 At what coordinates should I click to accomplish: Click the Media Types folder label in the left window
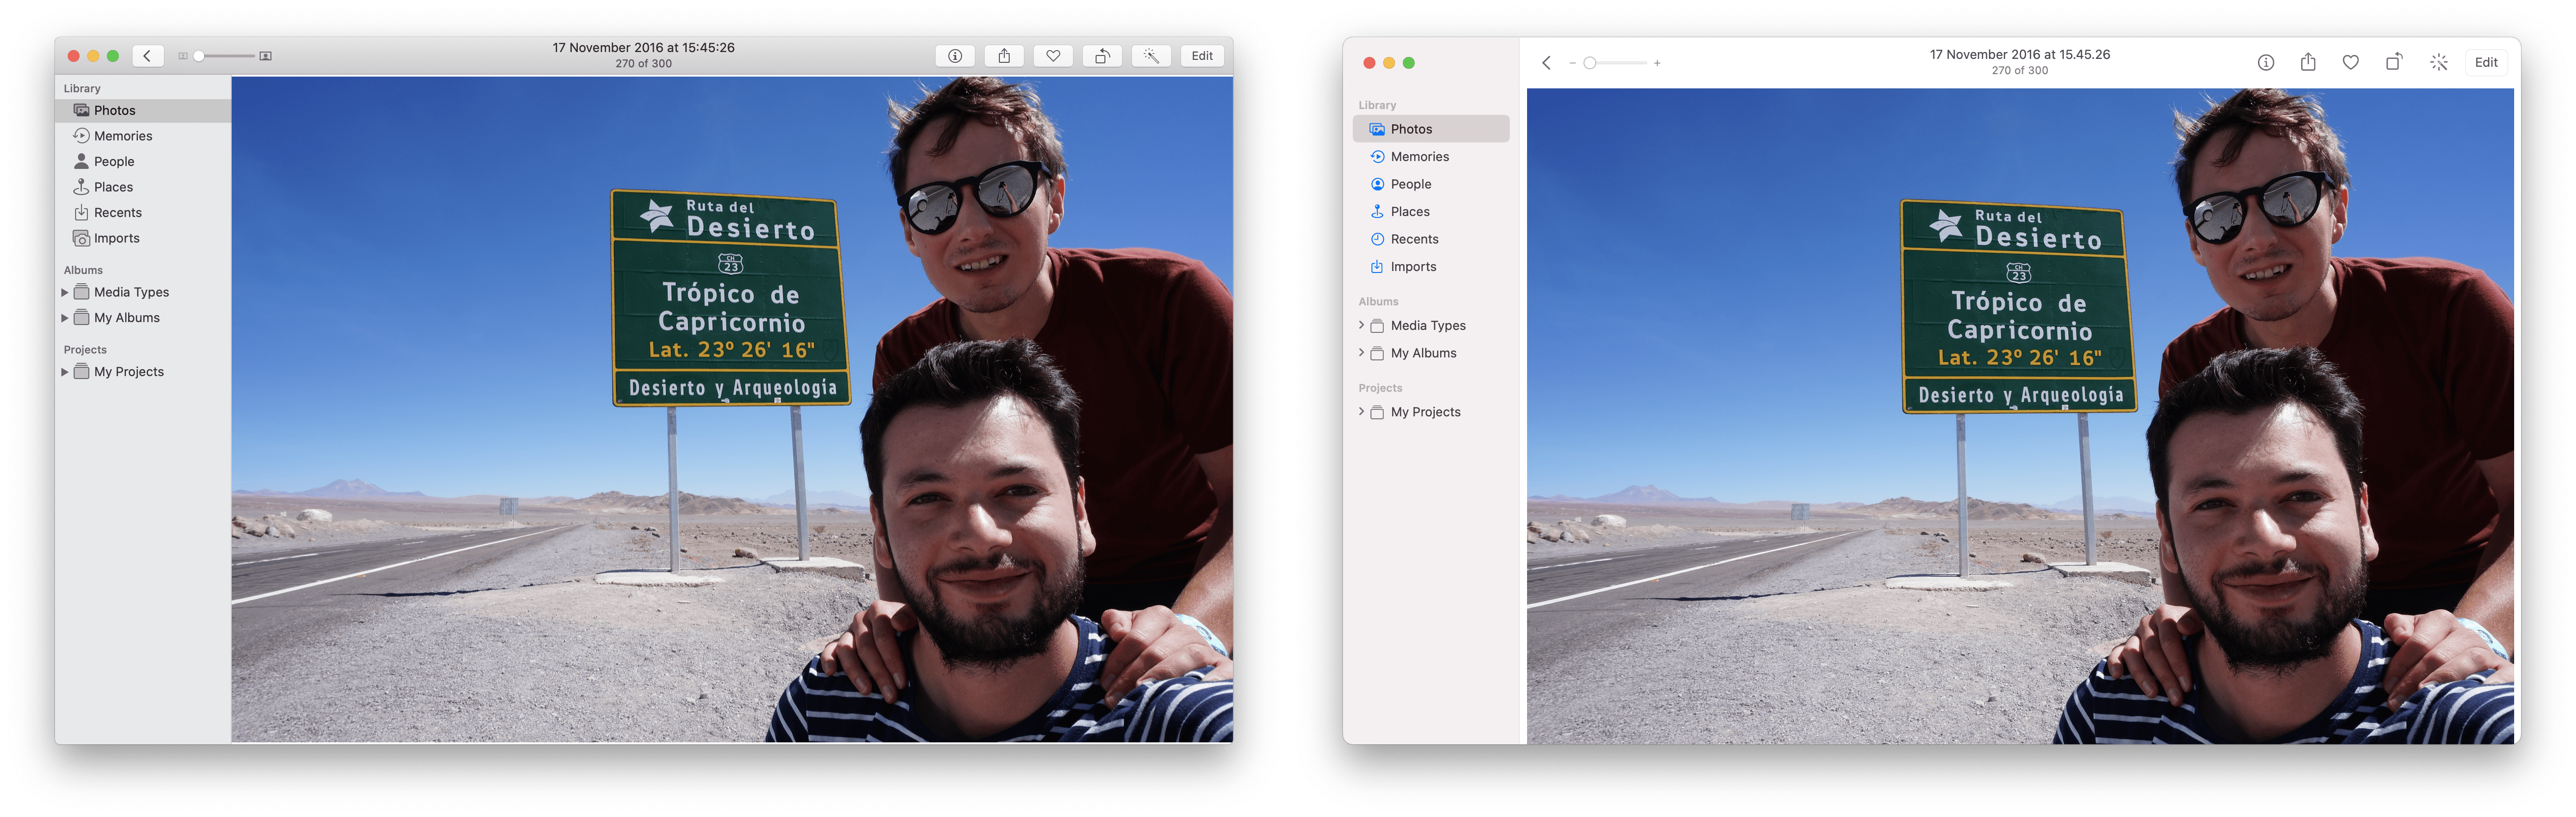click(131, 292)
